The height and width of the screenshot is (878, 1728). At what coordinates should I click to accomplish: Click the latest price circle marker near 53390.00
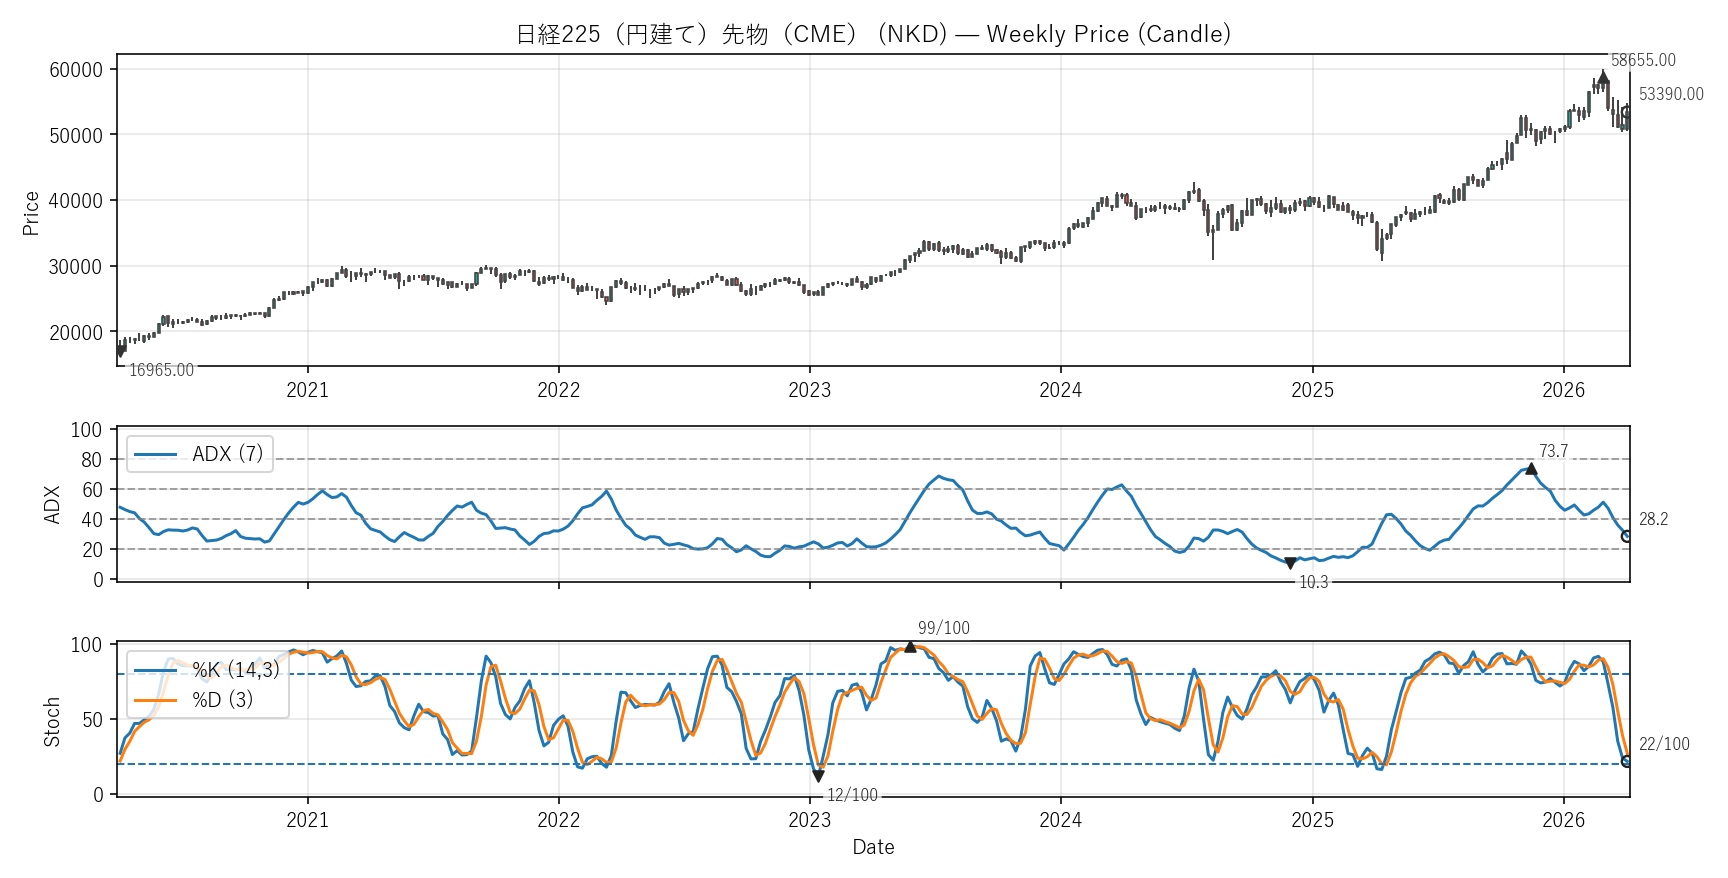pos(1627,113)
